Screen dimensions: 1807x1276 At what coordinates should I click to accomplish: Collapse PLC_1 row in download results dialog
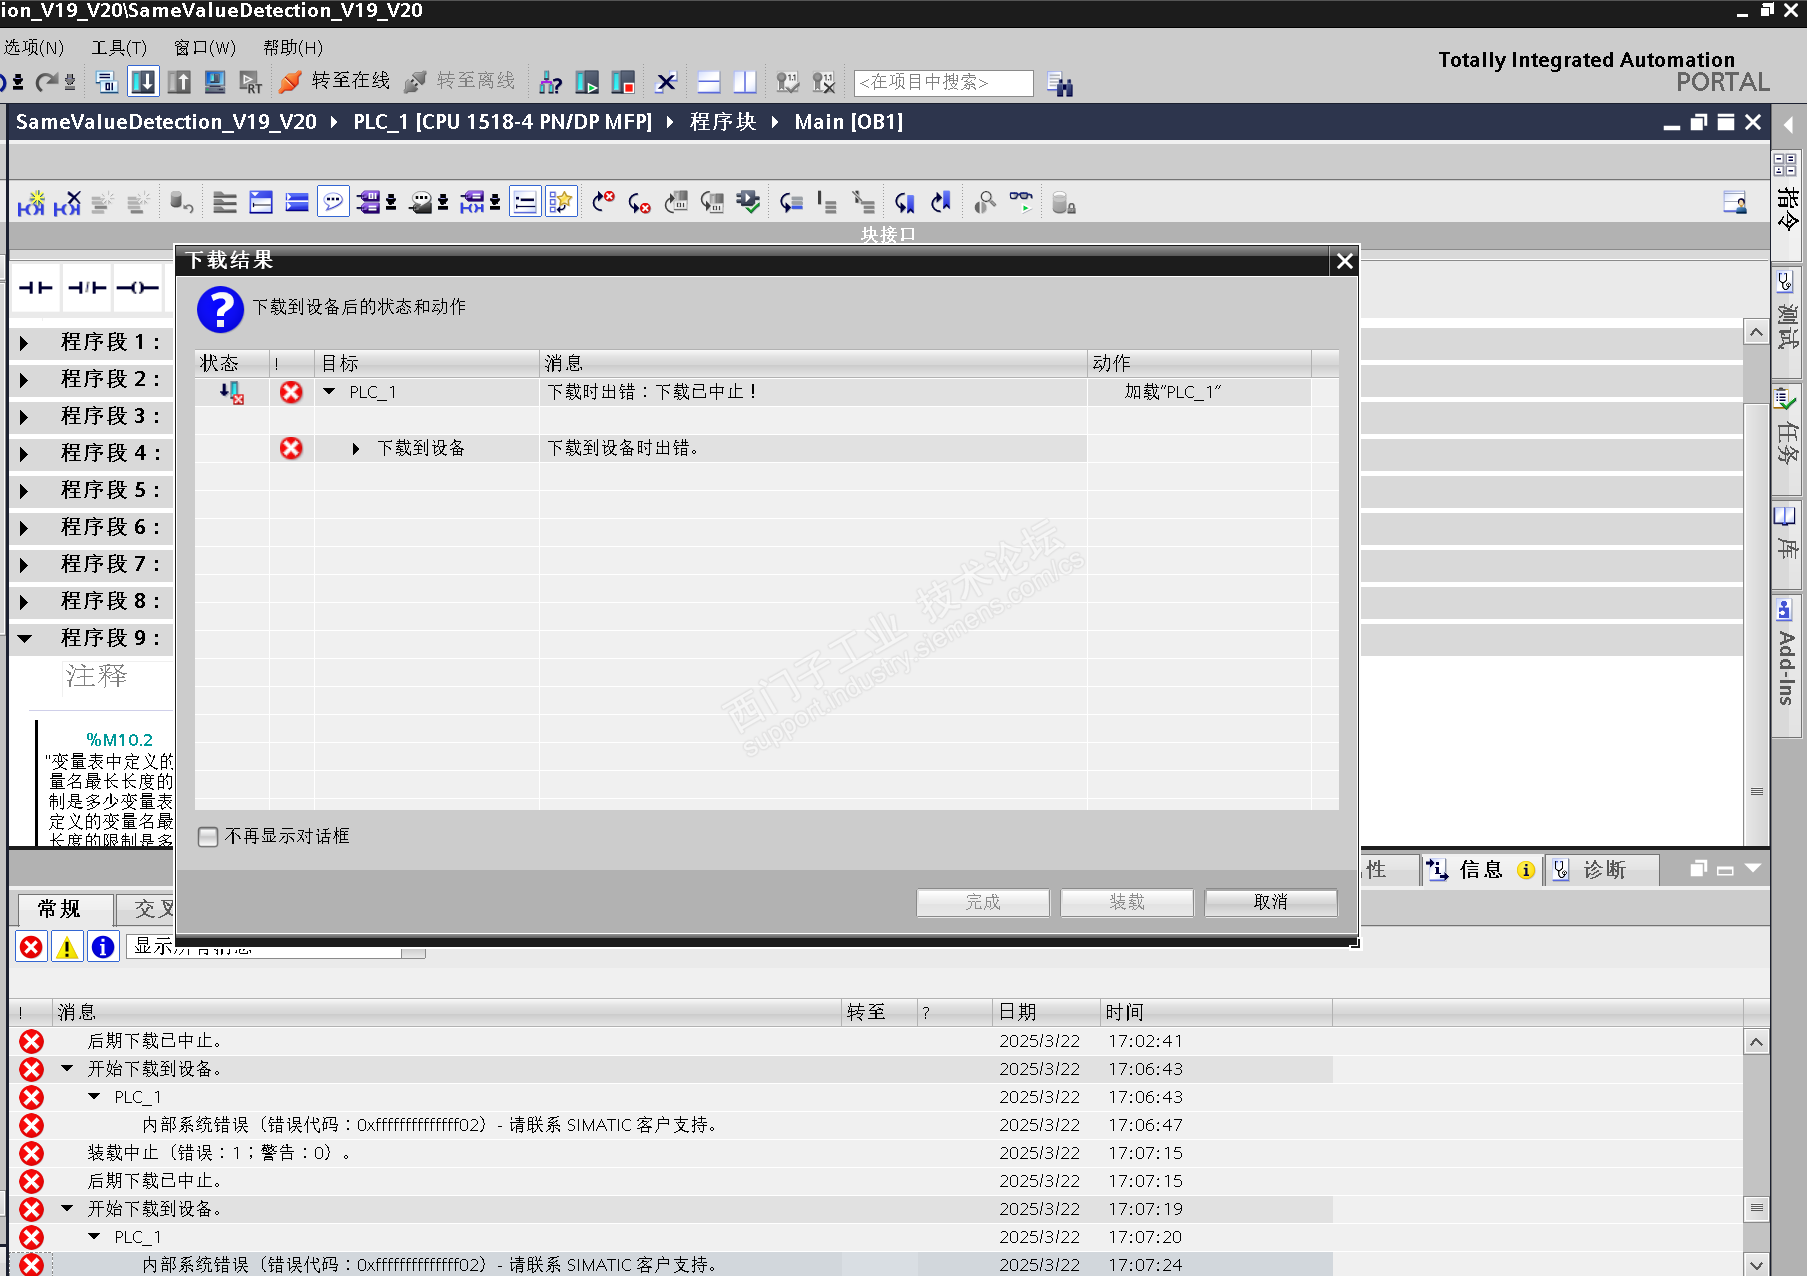pos(329,392)
